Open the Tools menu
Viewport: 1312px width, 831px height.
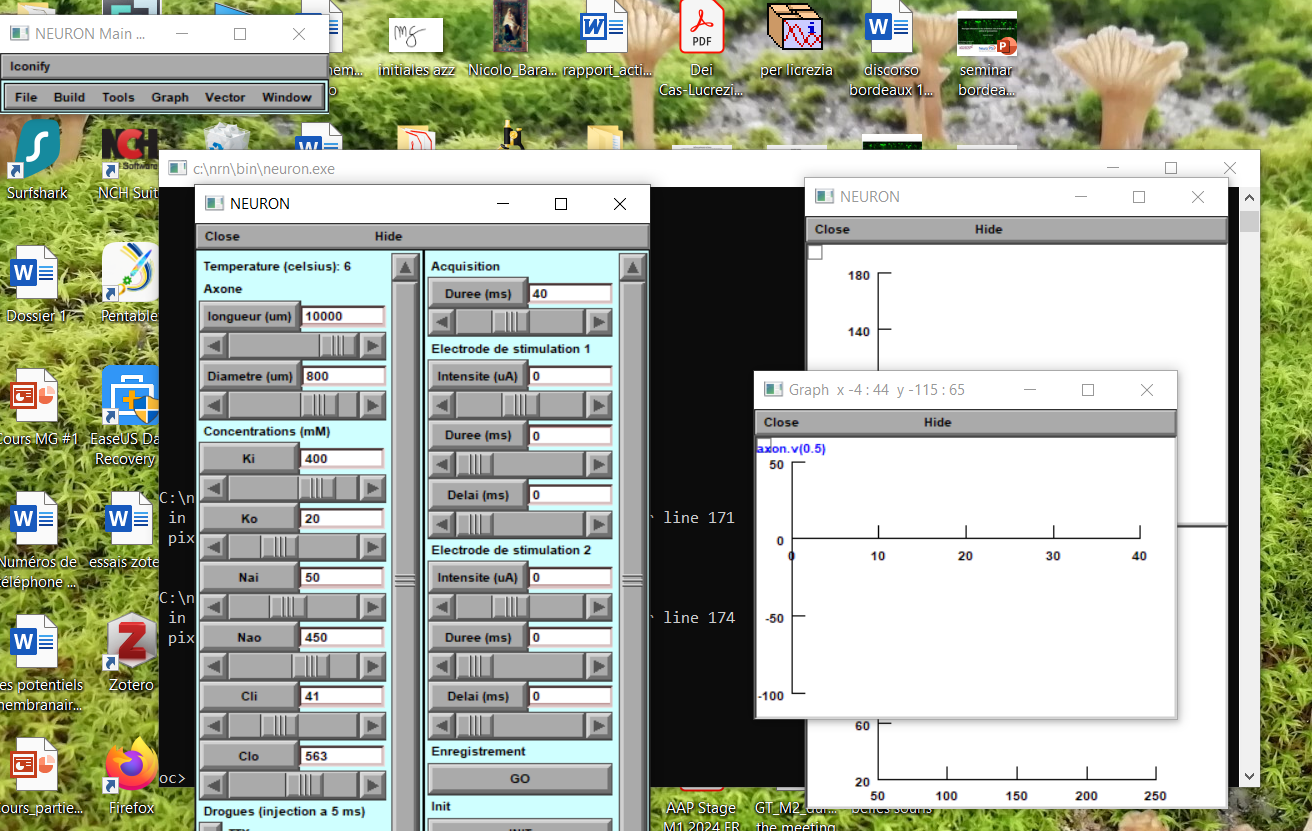tap(118, 97)
